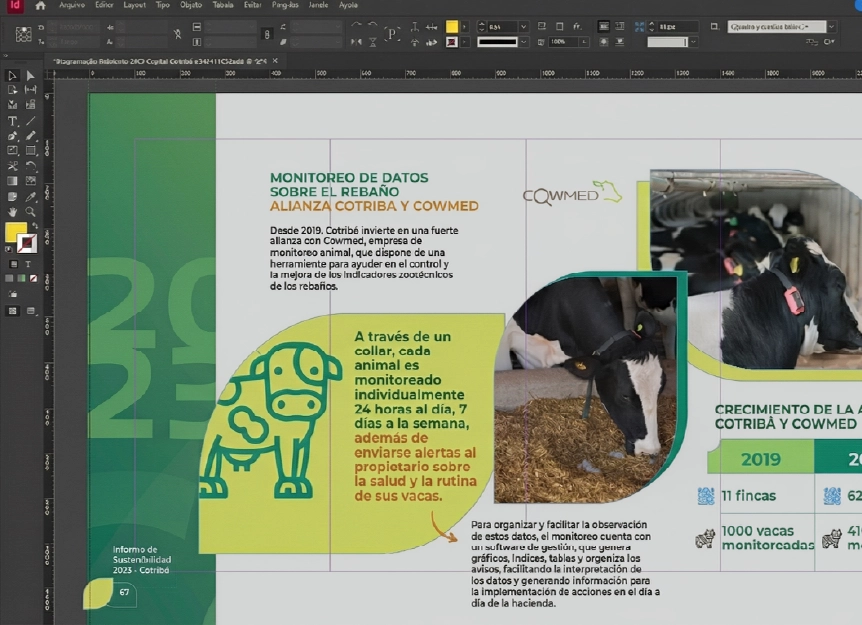Open corner shape dropdown arrow
862x625 pixels.
[693, 42]
